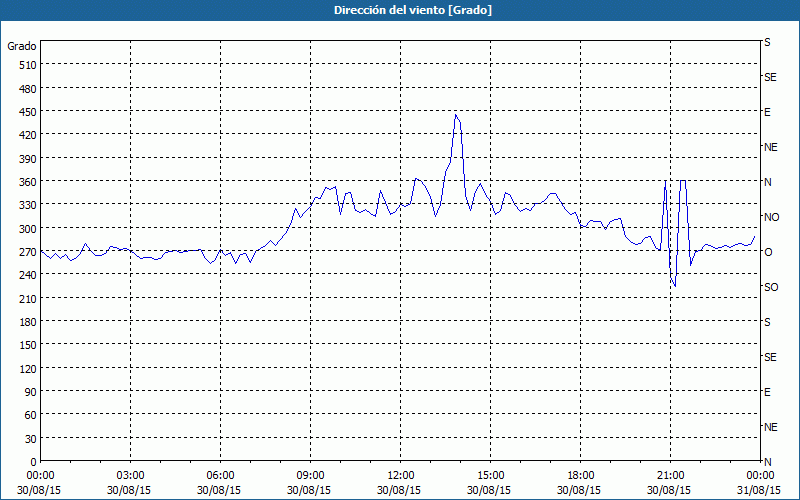
Task: Select the 31/08/15 date label
Action: pos(760,490)
